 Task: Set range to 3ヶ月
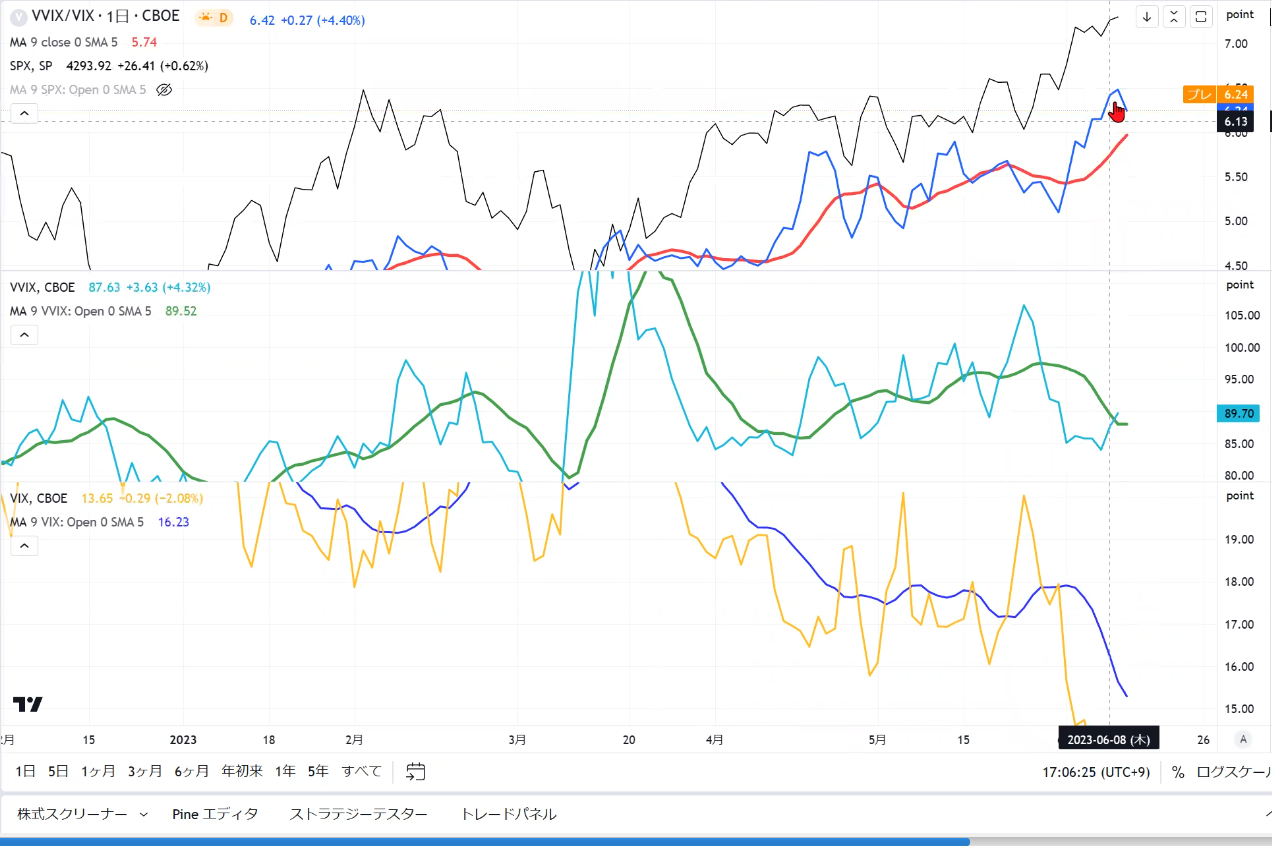[x=145, y=771]
